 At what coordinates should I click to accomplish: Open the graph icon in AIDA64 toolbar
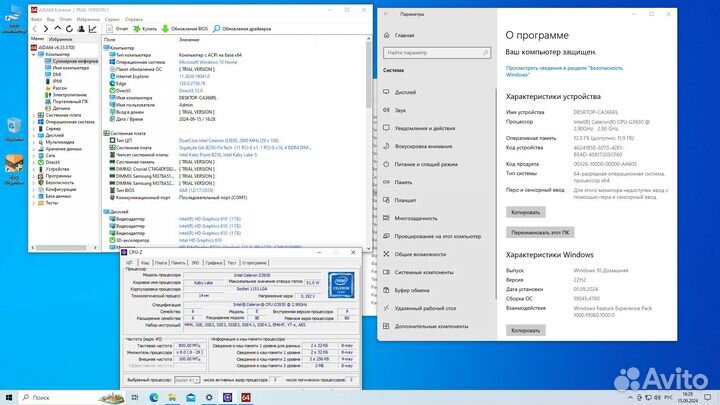coord(92,29)
